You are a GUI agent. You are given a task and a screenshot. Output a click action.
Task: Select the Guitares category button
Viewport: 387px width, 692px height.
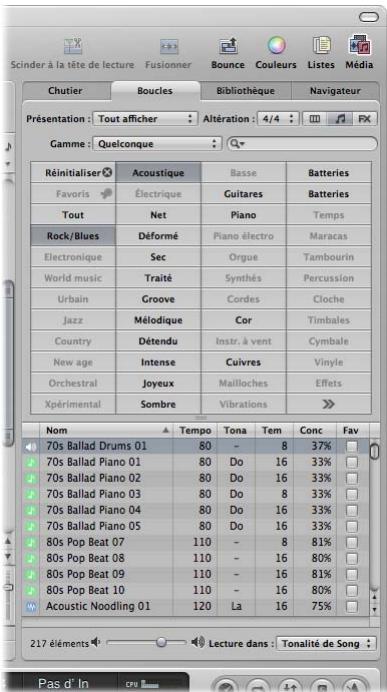tap(244, 194)
